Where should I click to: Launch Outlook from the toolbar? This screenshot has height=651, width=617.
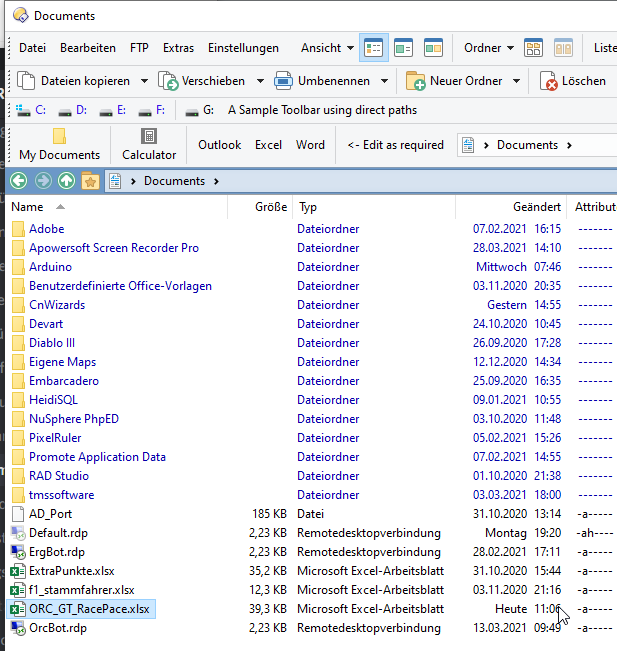219,144
